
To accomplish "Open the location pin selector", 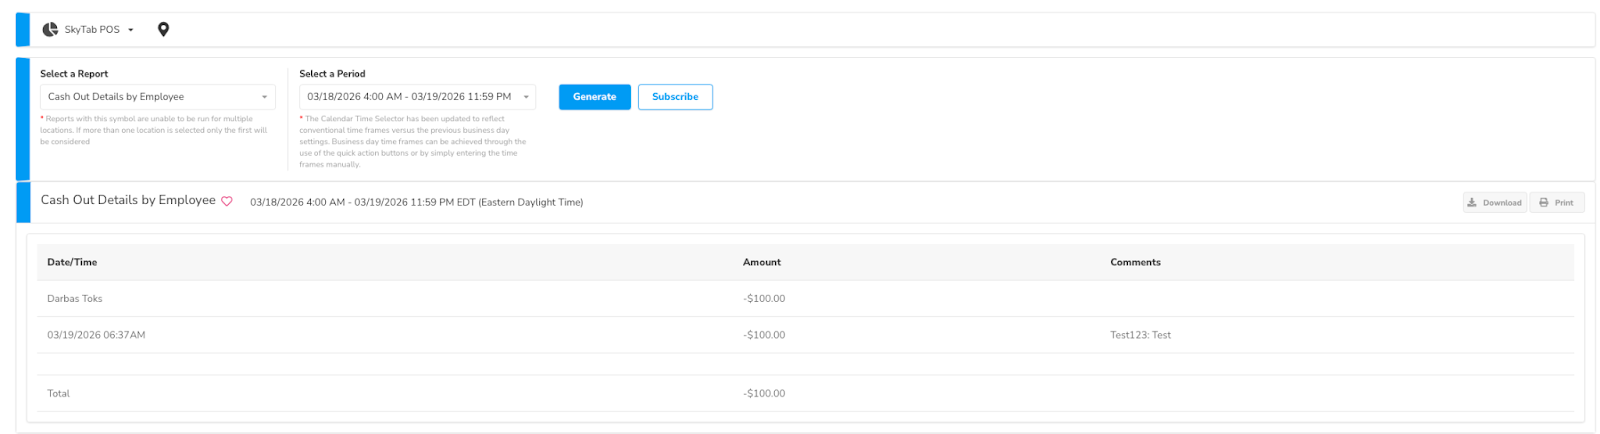I will [164, 30].
